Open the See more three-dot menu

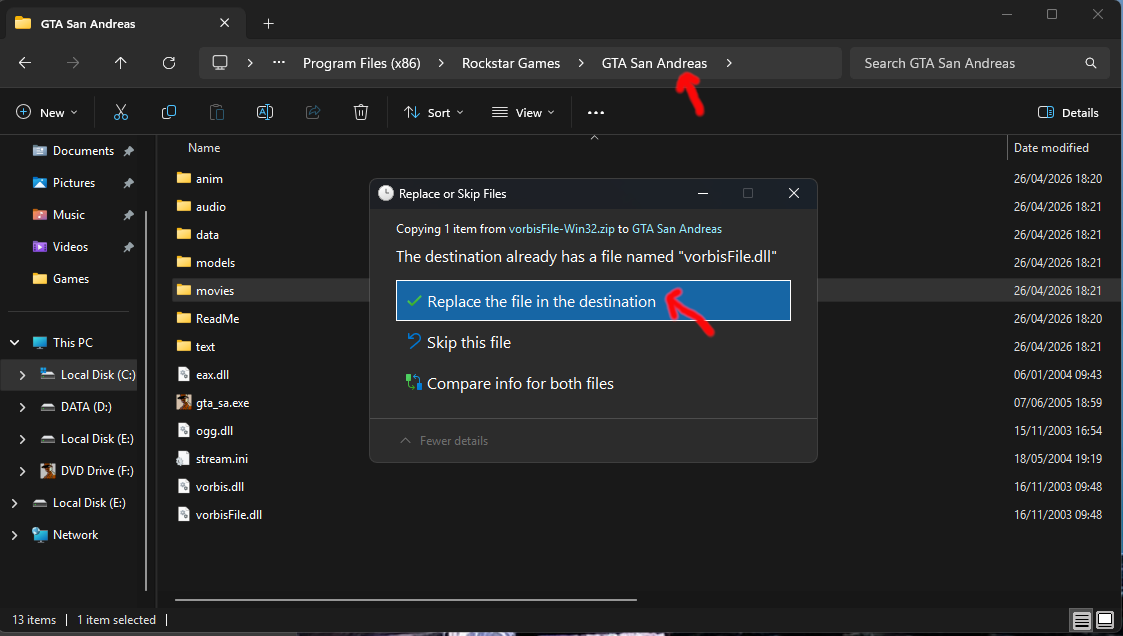596,112
